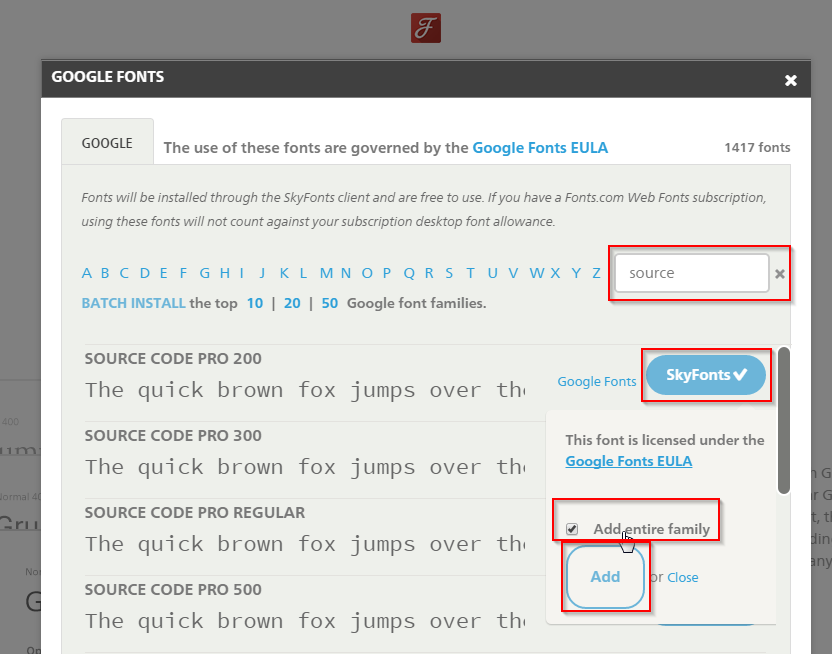Clear the search field with the x icon
832x654 pixels.
[779, 274]
